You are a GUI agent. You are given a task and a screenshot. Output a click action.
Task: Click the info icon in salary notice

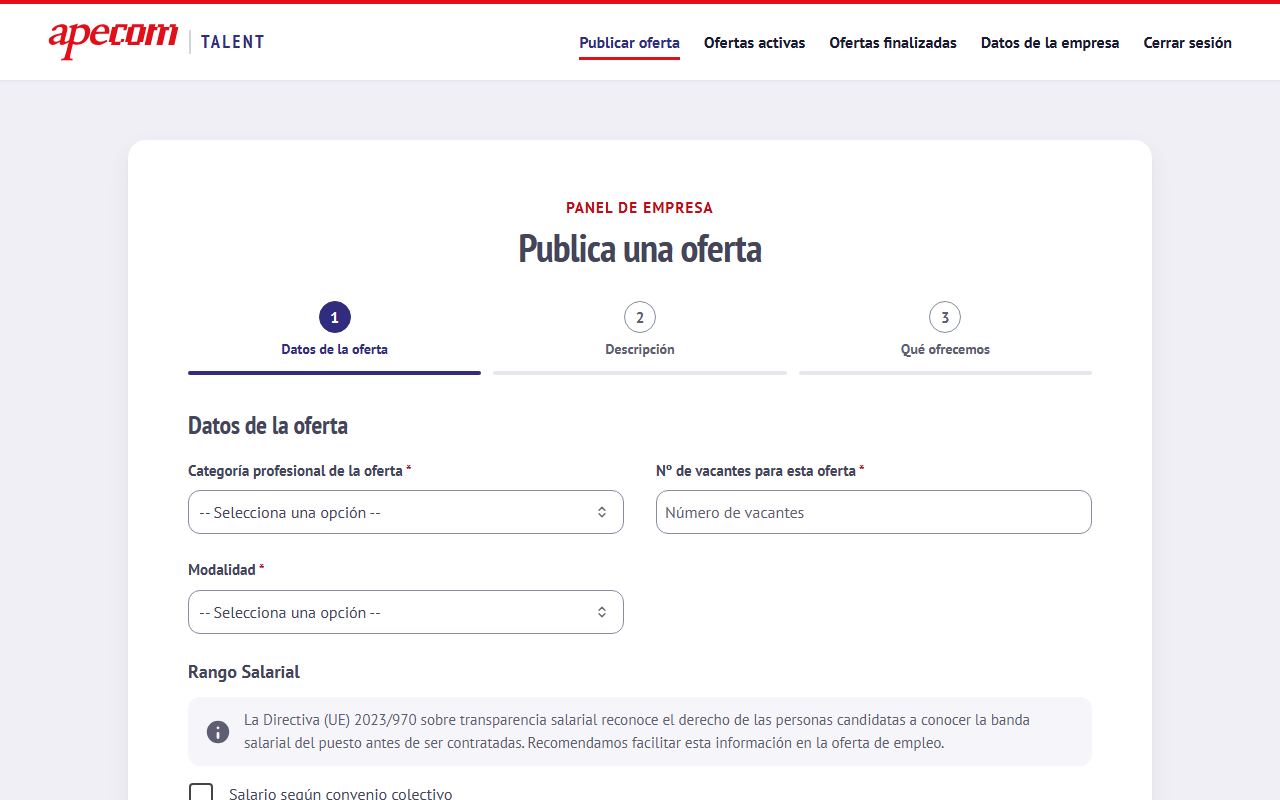(218, 732)
